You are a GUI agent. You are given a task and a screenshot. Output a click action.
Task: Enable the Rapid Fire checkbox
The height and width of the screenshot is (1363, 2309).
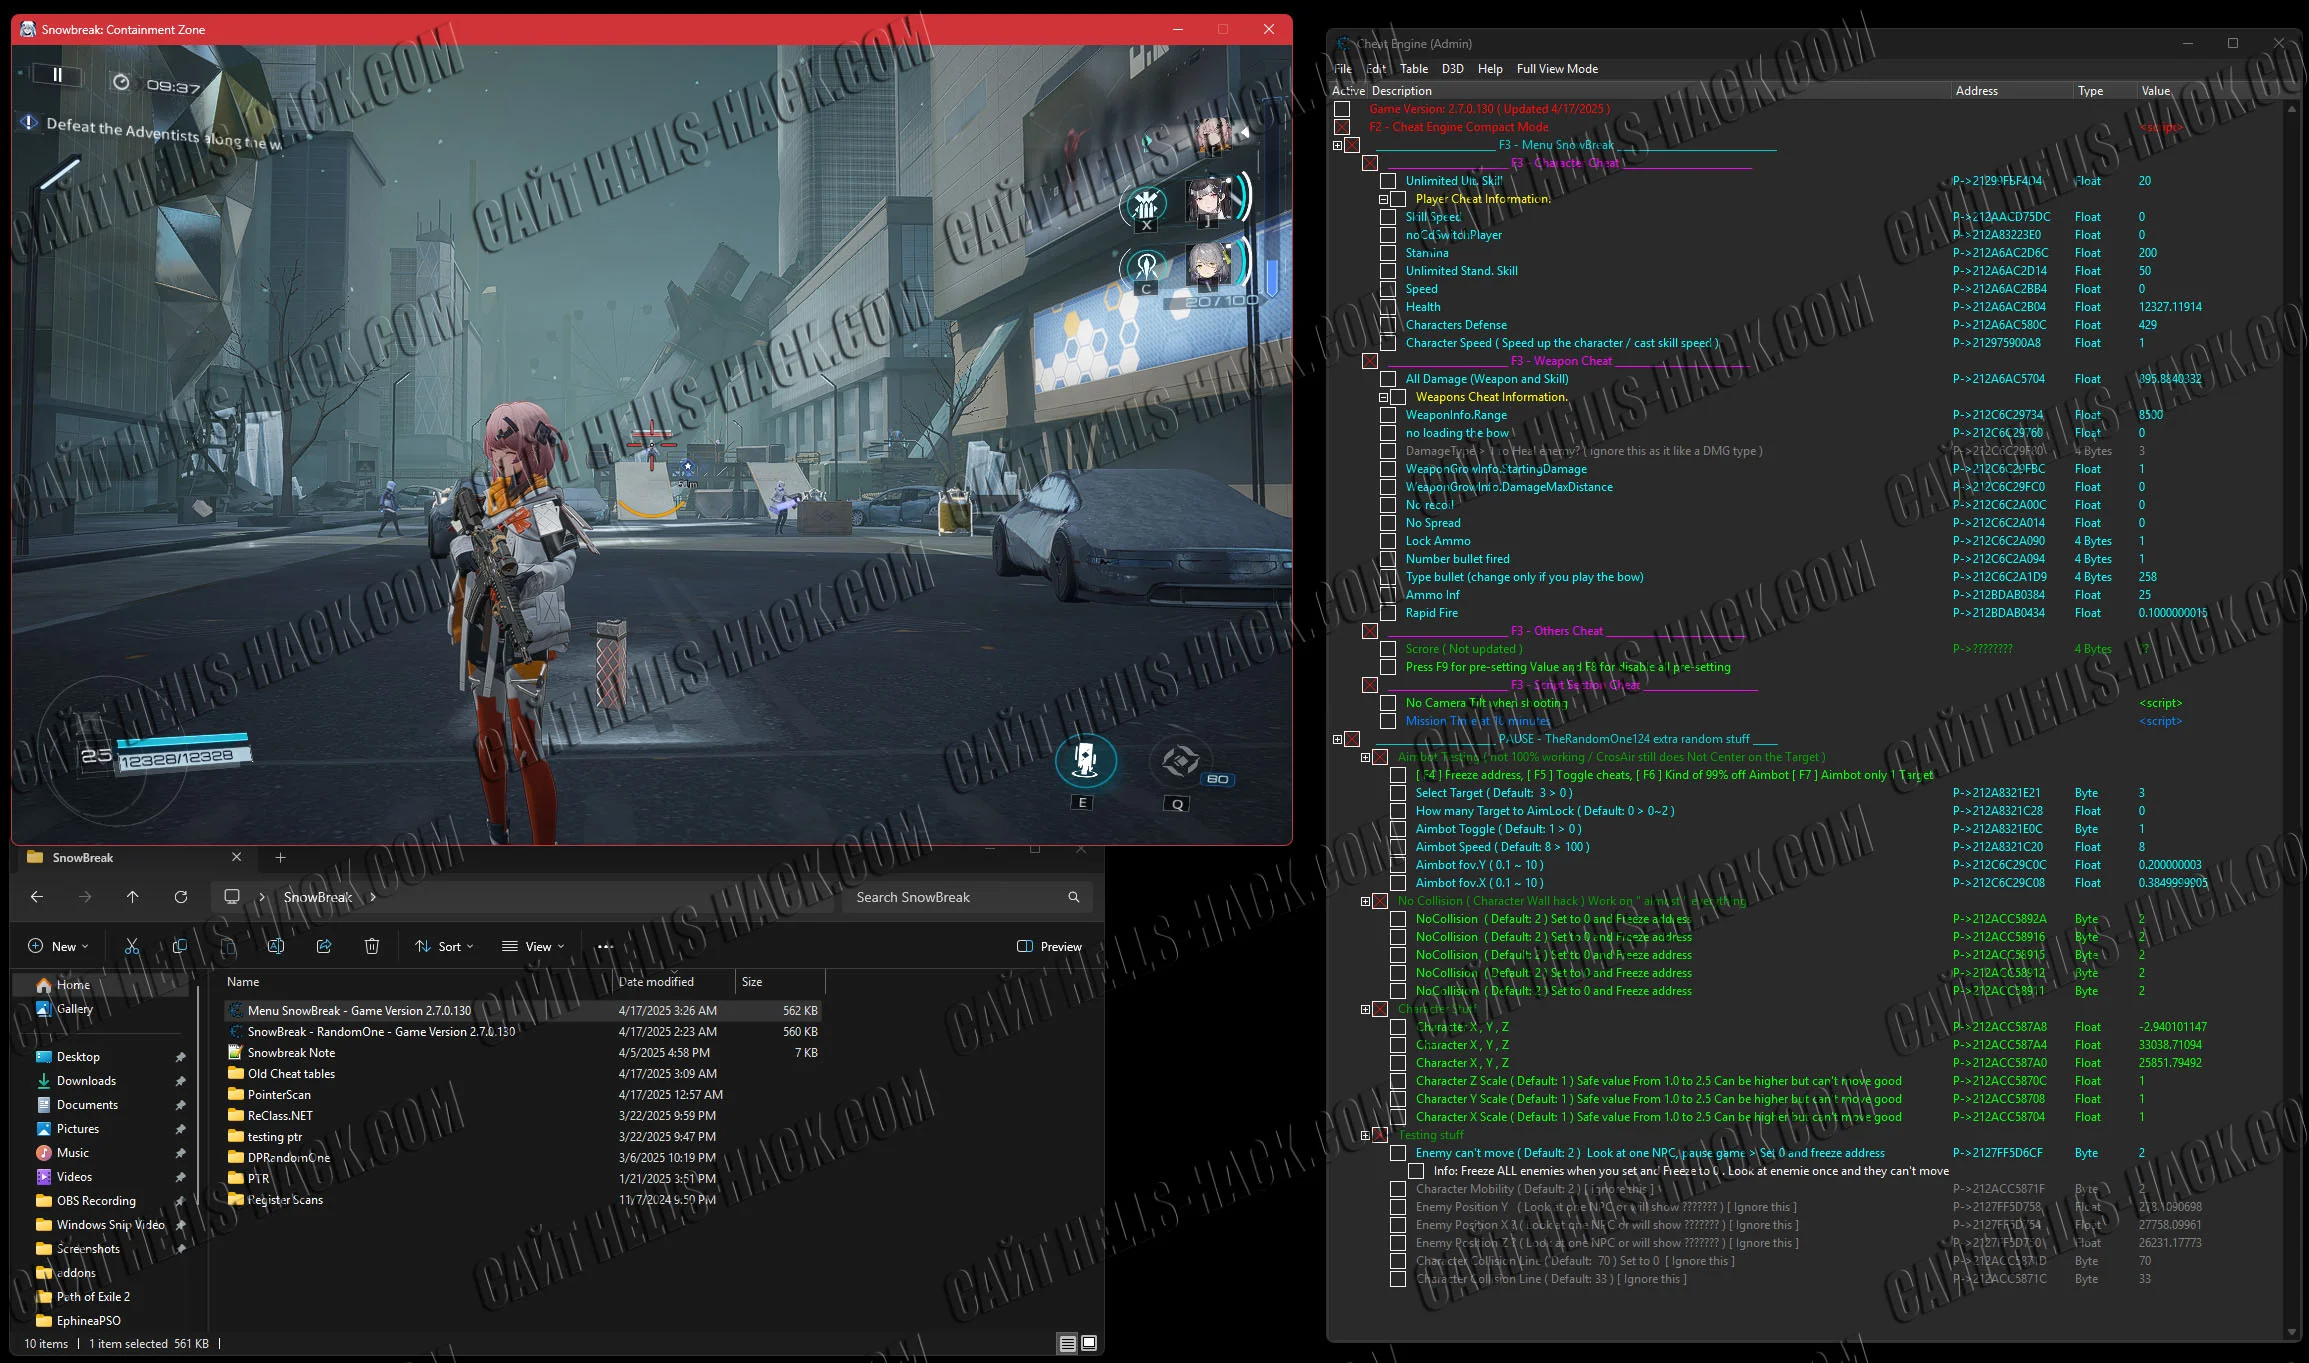tap(1388, 613)
